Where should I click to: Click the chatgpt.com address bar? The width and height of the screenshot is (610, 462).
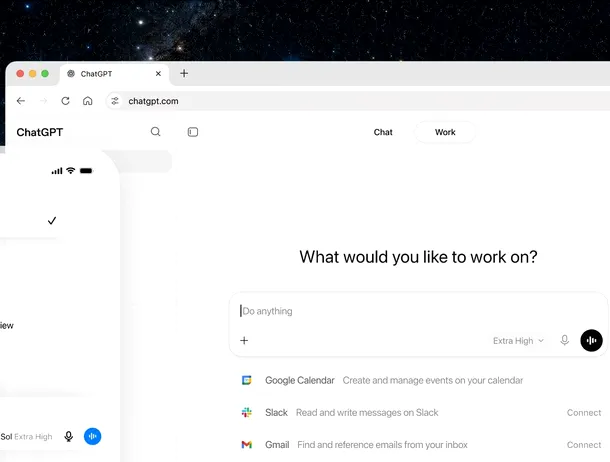(358, 101)
